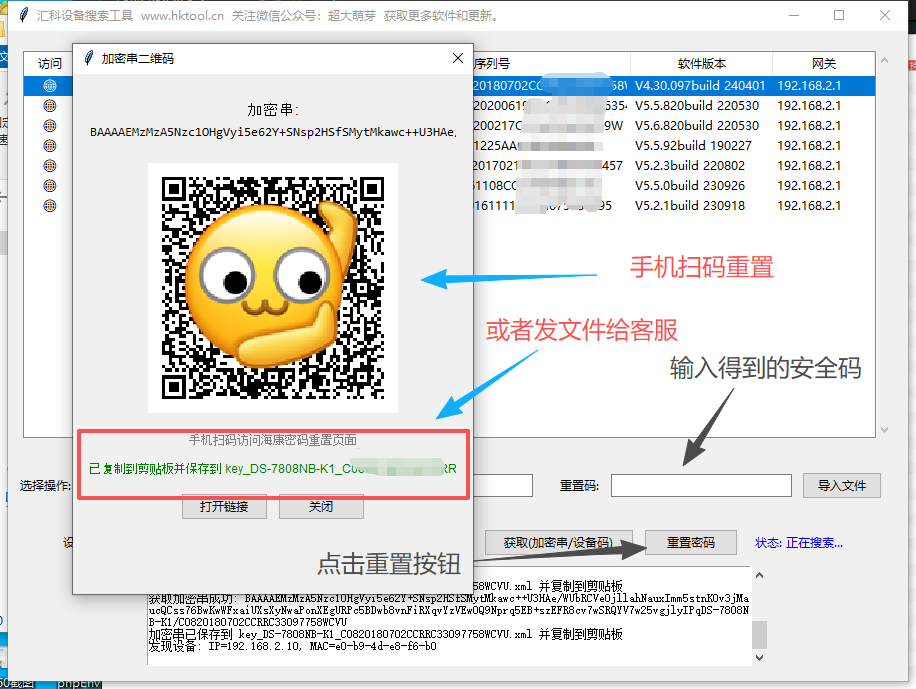Image resolution: width=916 pixels, height=689 pixels.
Task: Open phpEnv from the Windows taskbar
Action: click(x=80, y=683)
